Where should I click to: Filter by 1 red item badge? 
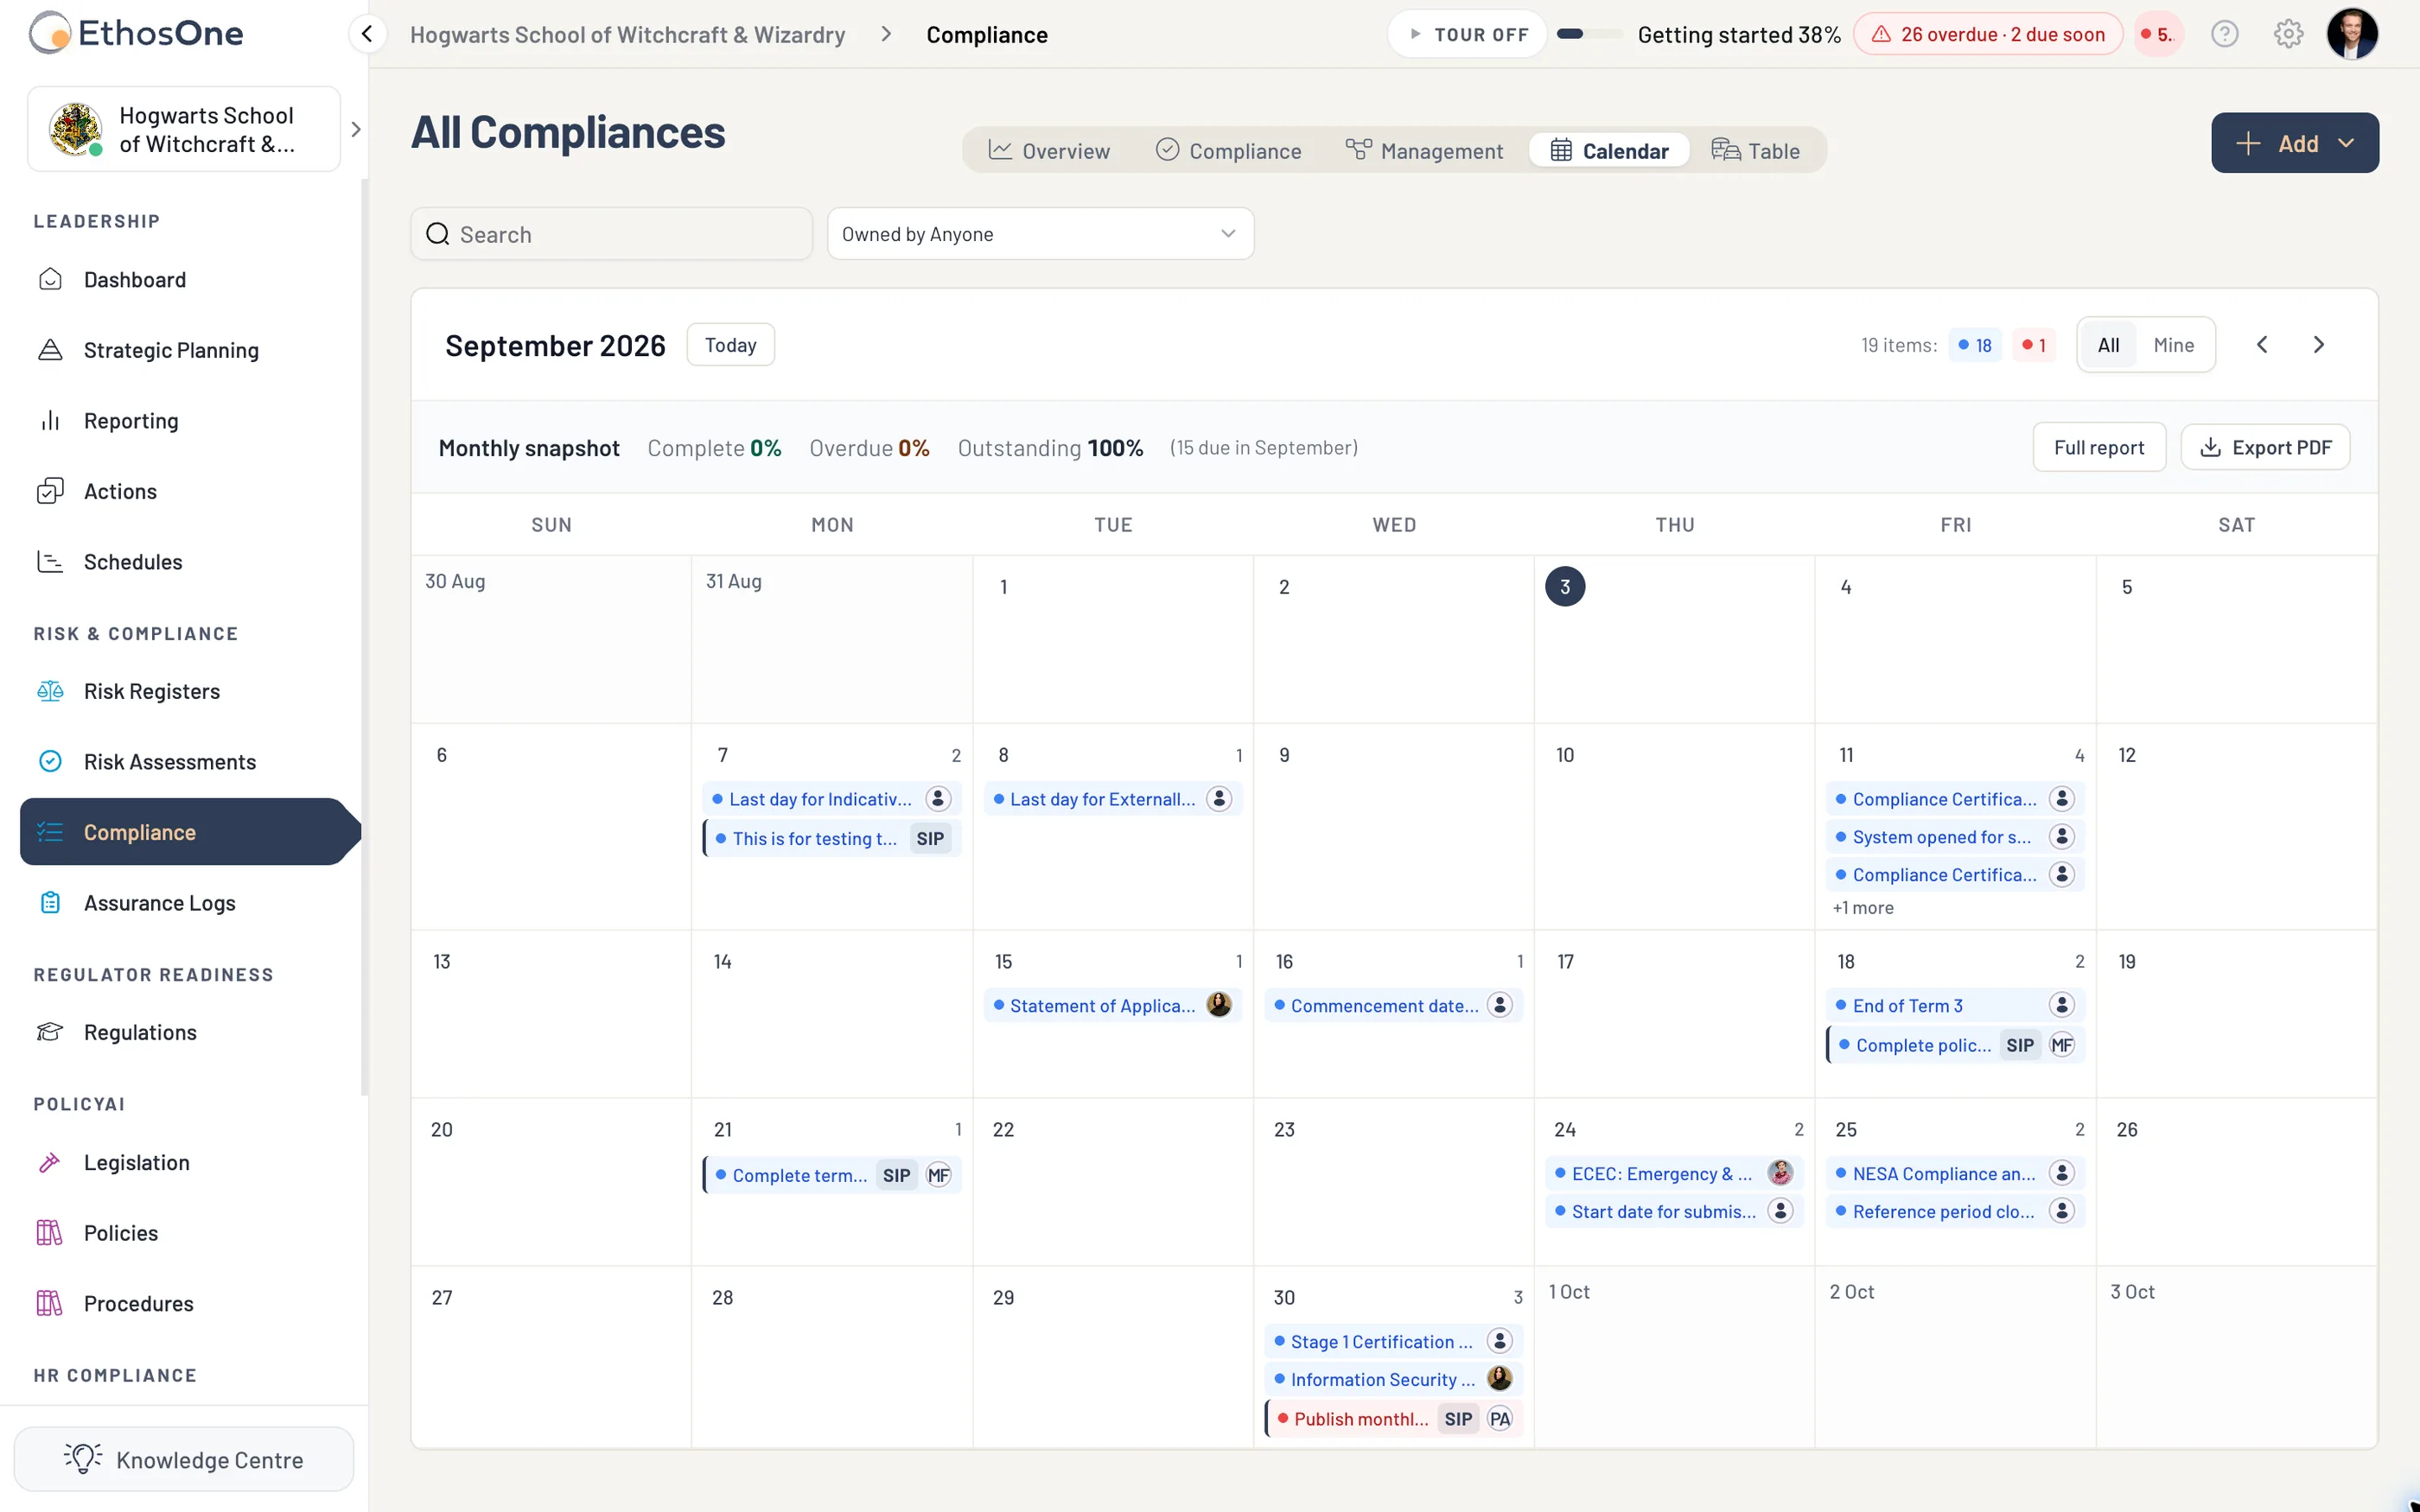pos(2033,345)
